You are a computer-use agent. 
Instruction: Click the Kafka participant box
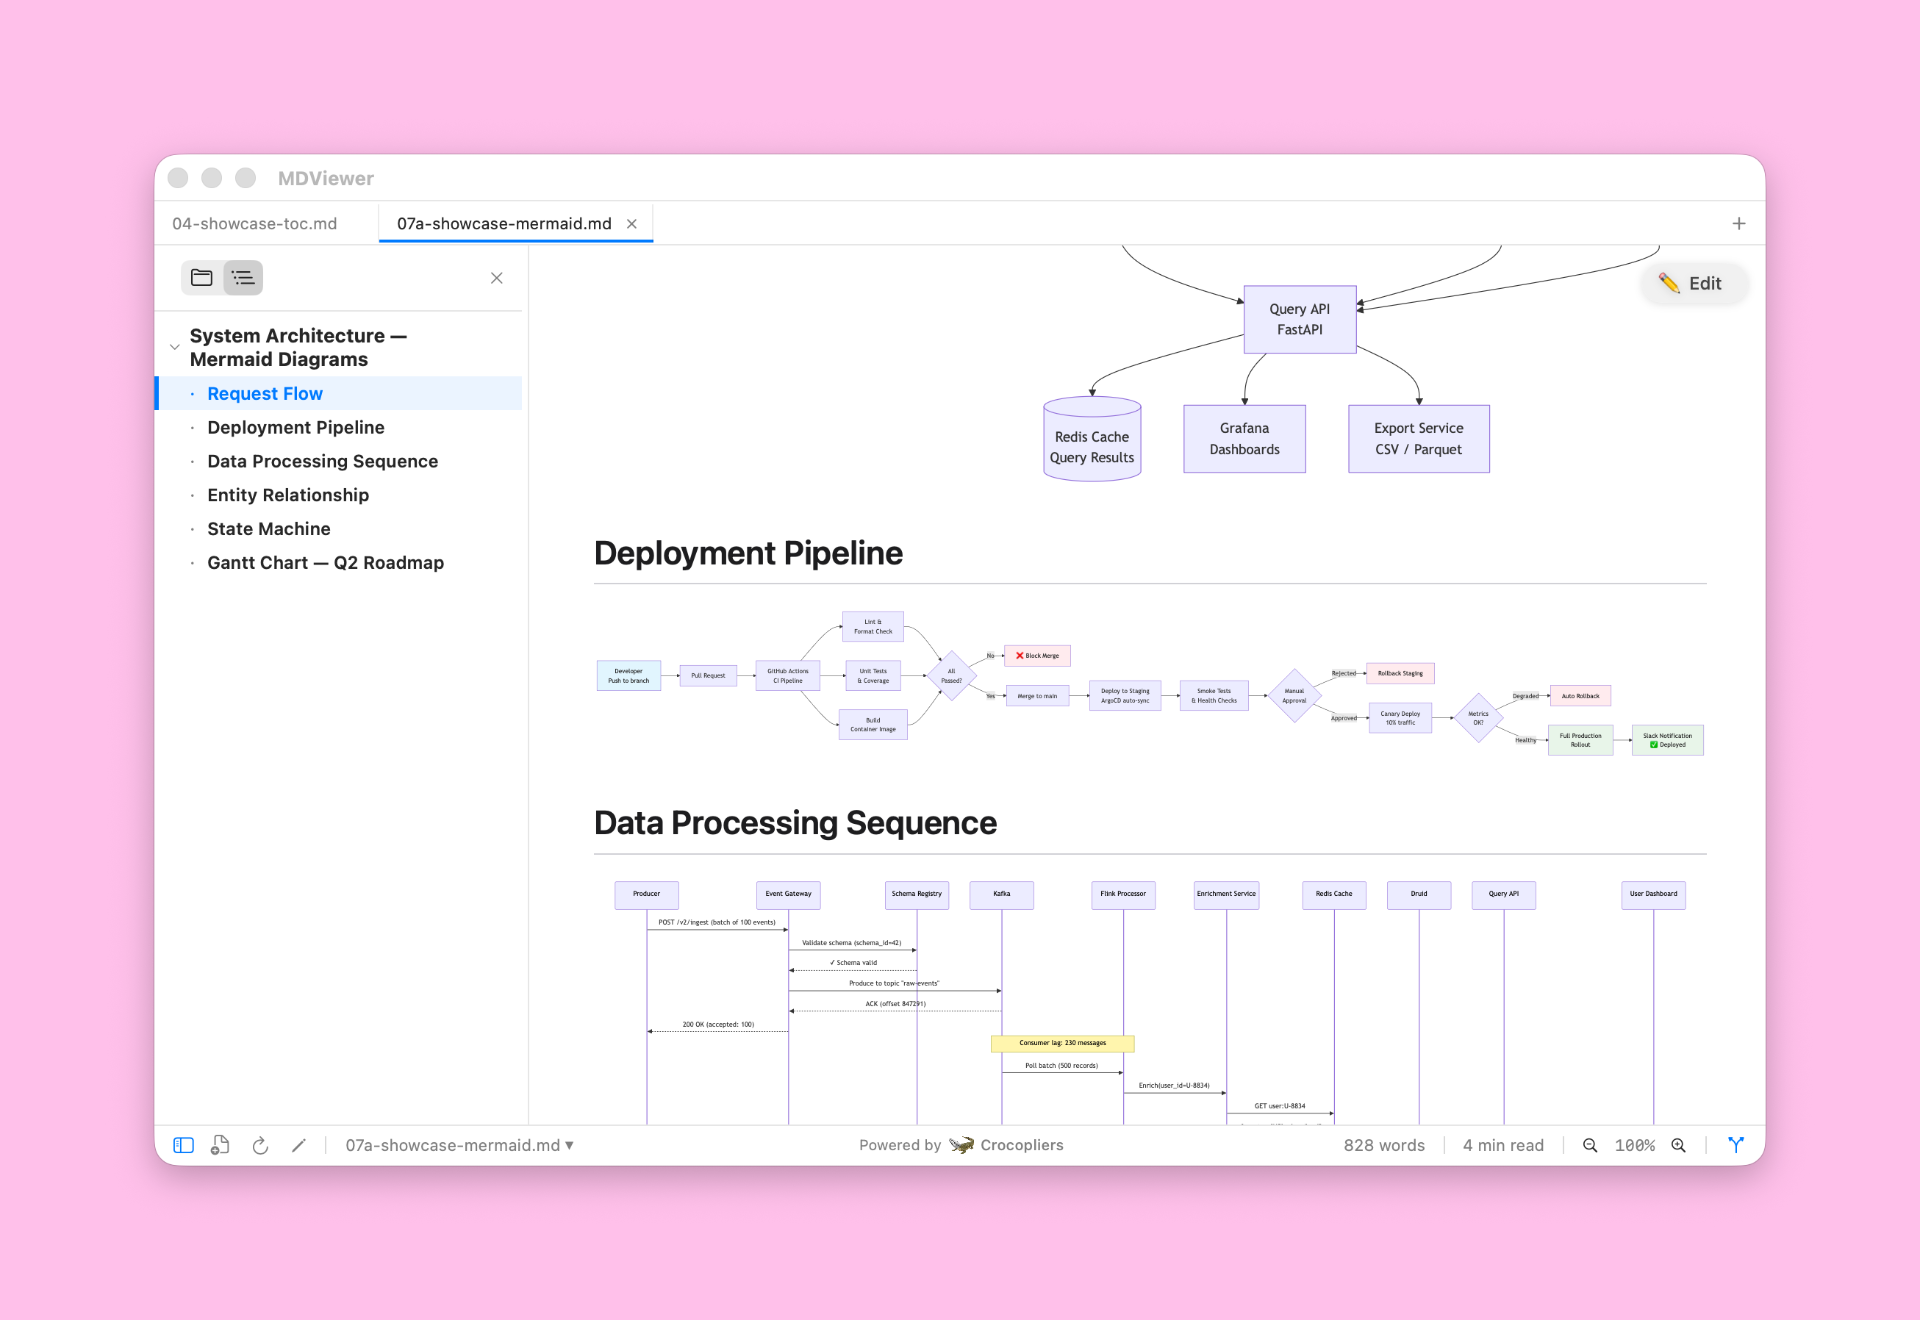point(1001,894)
